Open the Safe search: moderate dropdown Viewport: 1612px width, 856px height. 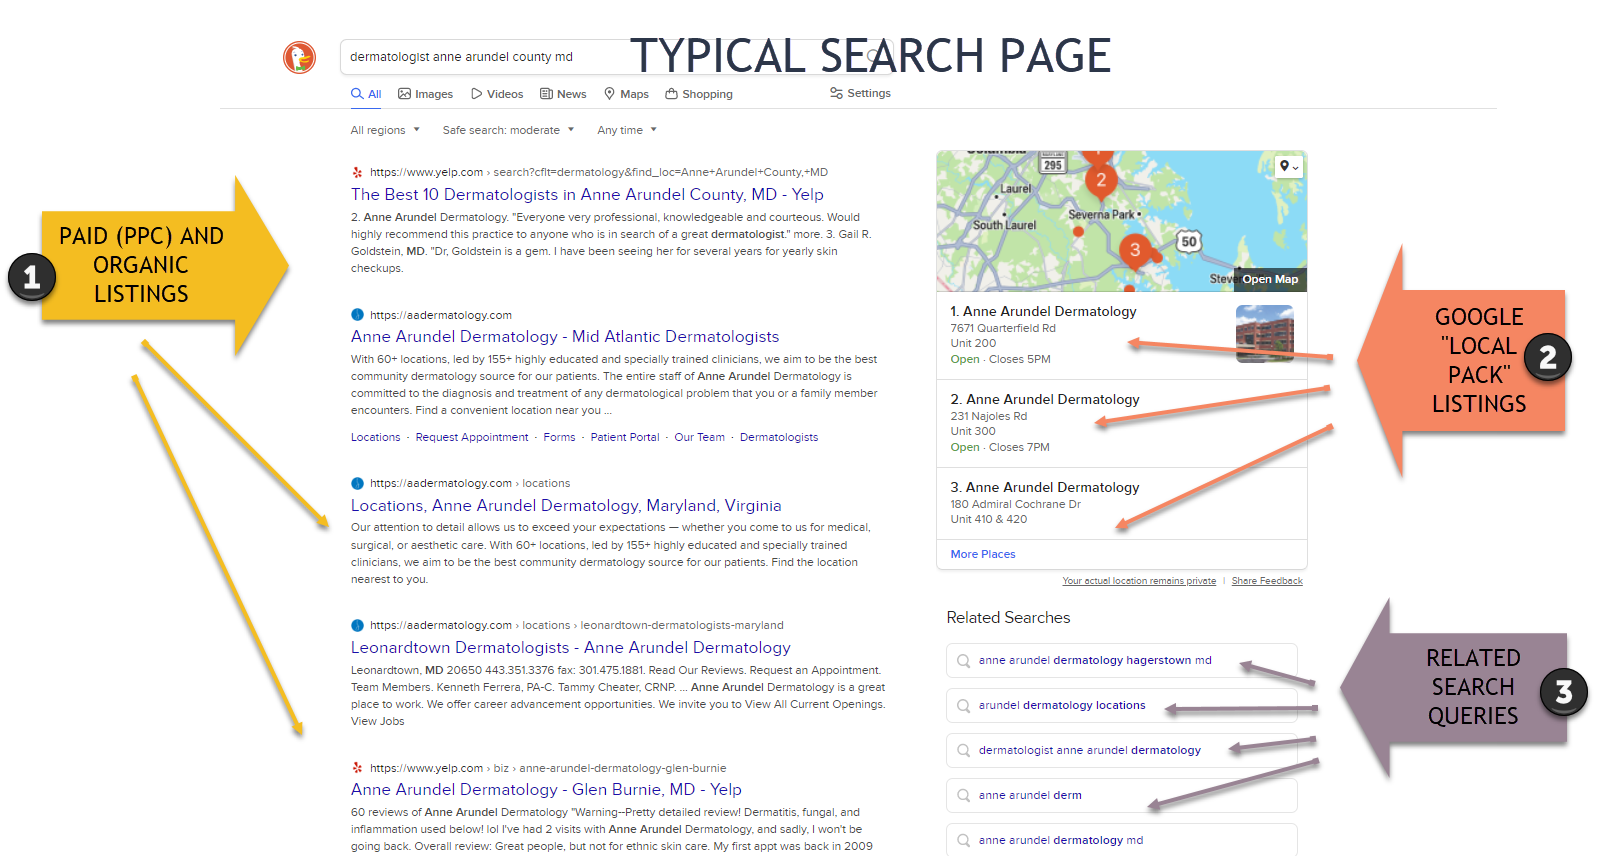click(508, 130)
